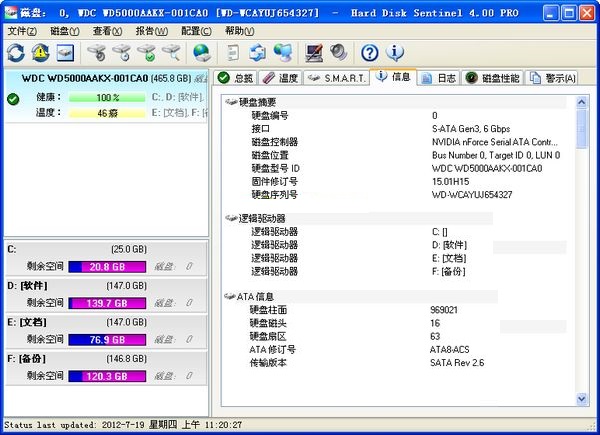The height and width of the screenshot is (435, 600).
Task: Click the info panel scrollbar thumb
Action: 582,129
